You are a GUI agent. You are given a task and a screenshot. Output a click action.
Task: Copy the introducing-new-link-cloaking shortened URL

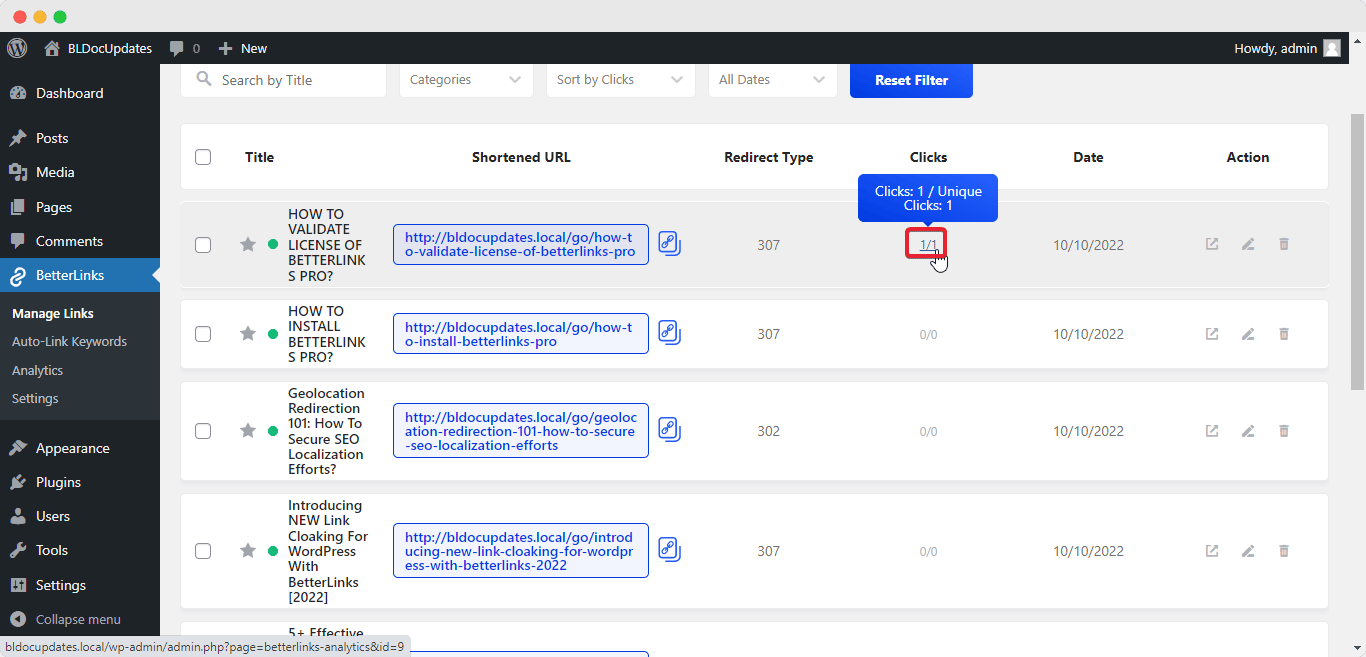point(669,550)
